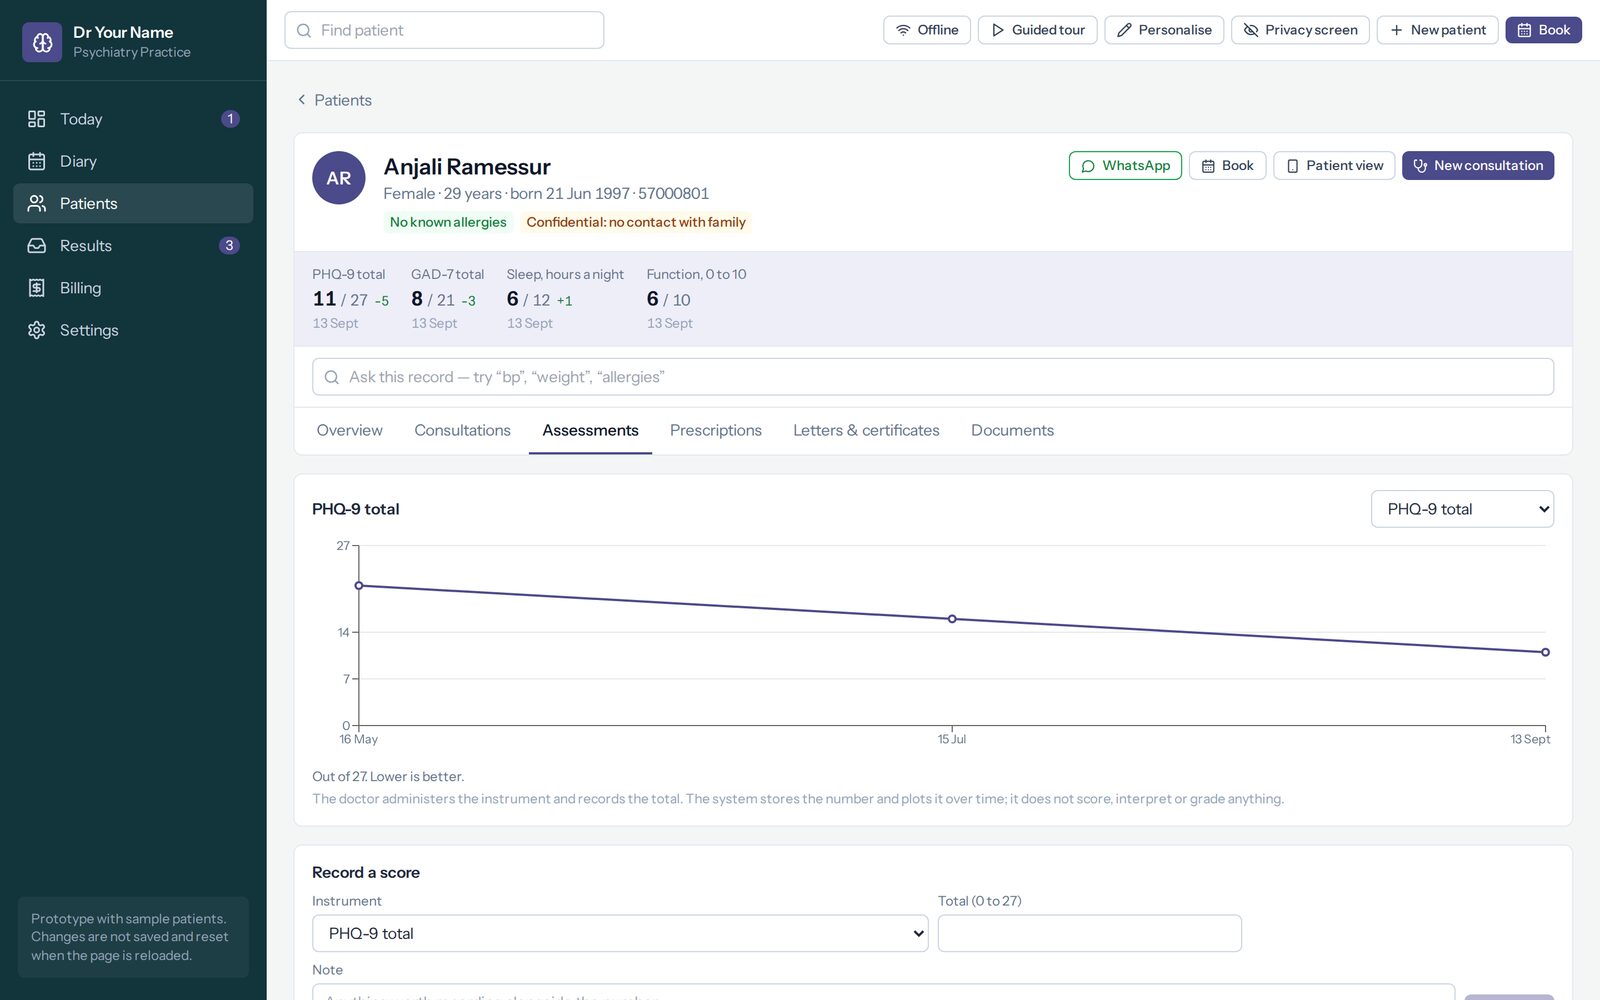Click the back chevron beside Patients
This screenshot has height=1000, width=1600.
(301, 100)
